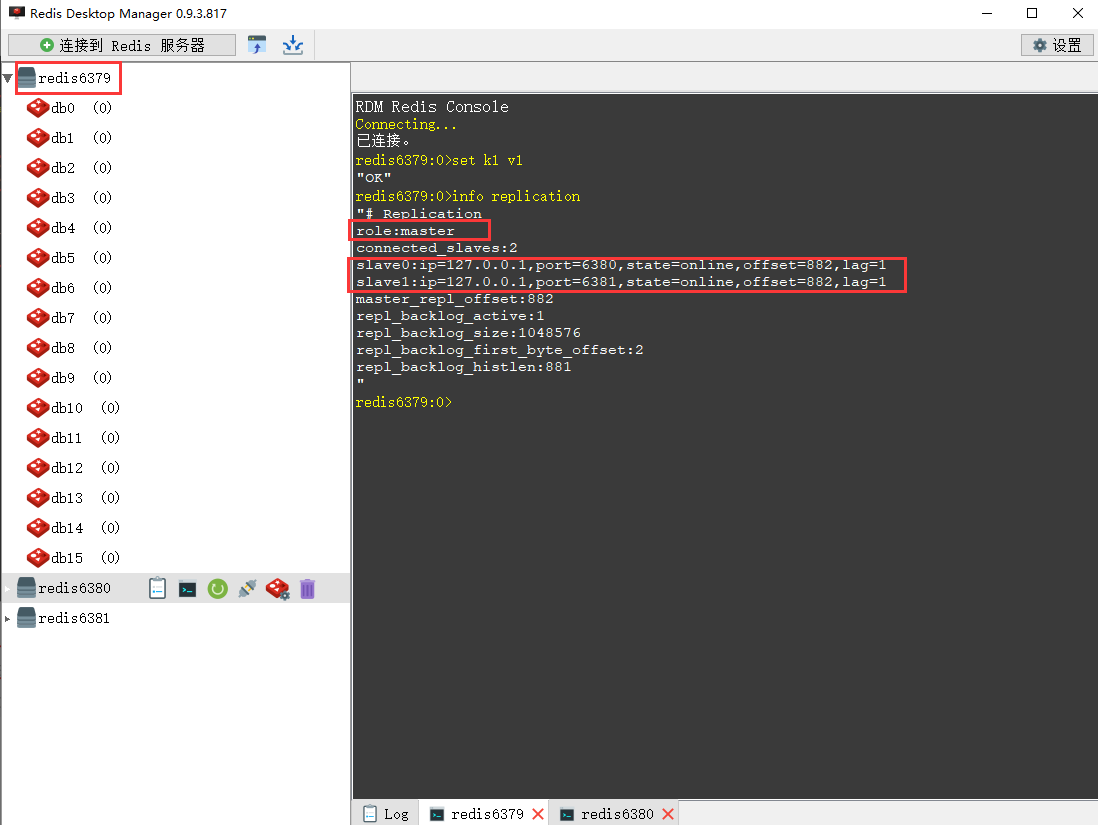Select the db5 (0) label
The image size is (1098, 825).
pyautogui.click(x=81, y=258)
